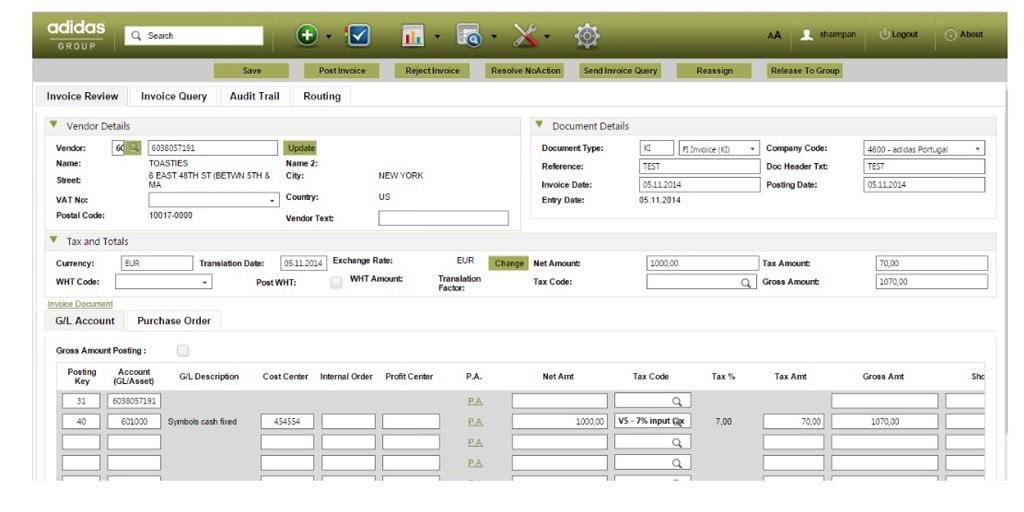Click the AA font size icon
Screen dimensions: 1024x512
pos(775,35)
